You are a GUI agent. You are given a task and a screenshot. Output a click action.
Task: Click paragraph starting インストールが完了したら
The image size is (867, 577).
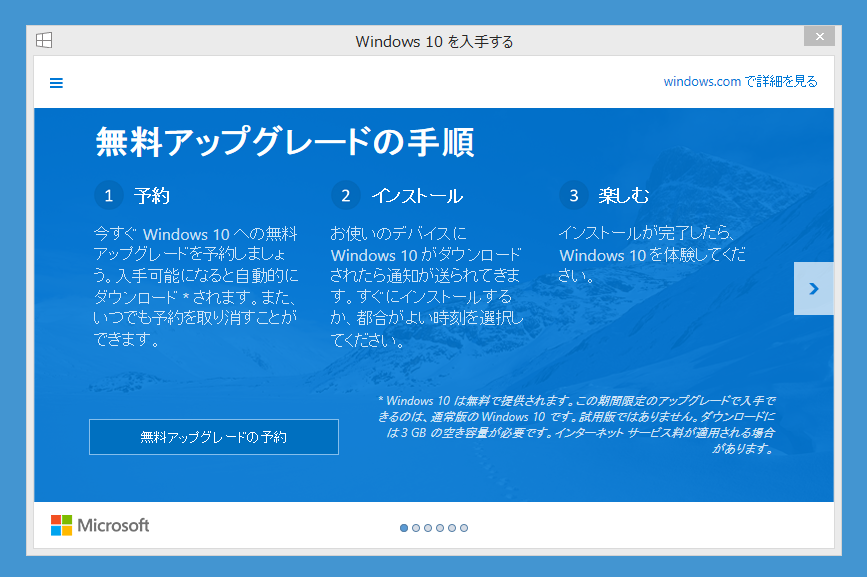click(652, 254)
